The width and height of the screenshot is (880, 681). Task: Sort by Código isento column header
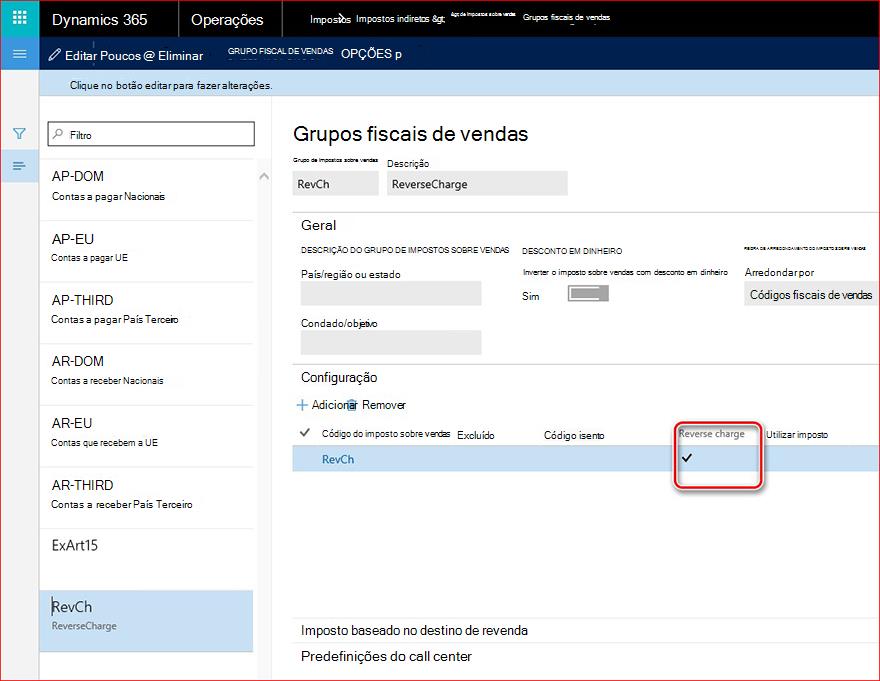574,435
